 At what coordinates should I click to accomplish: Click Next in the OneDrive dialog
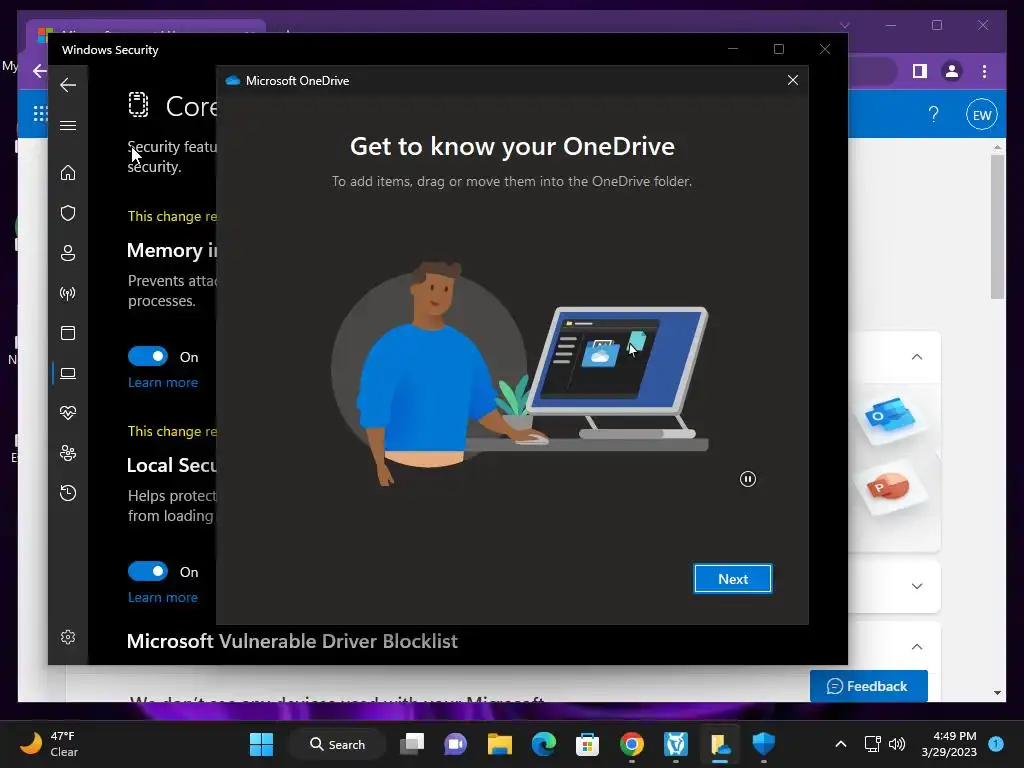point(733,579)
